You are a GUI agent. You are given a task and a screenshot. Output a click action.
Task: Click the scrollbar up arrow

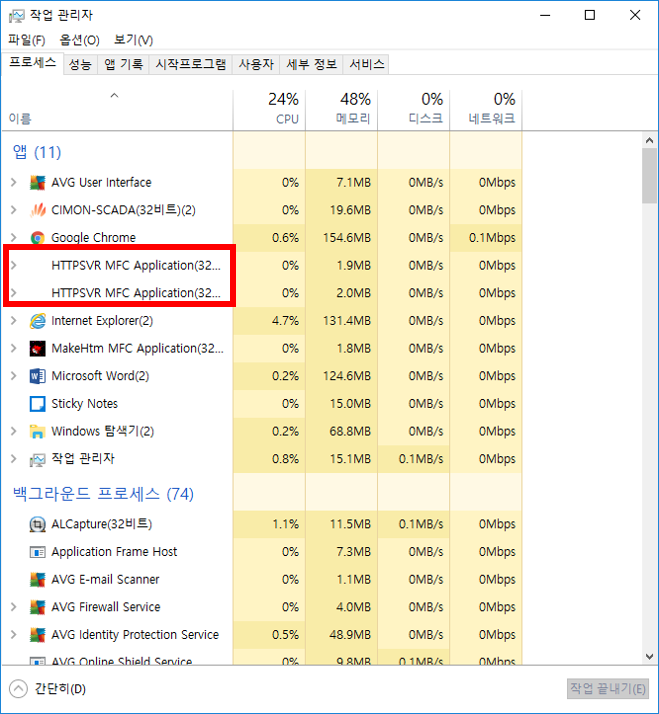coord(649,141)
